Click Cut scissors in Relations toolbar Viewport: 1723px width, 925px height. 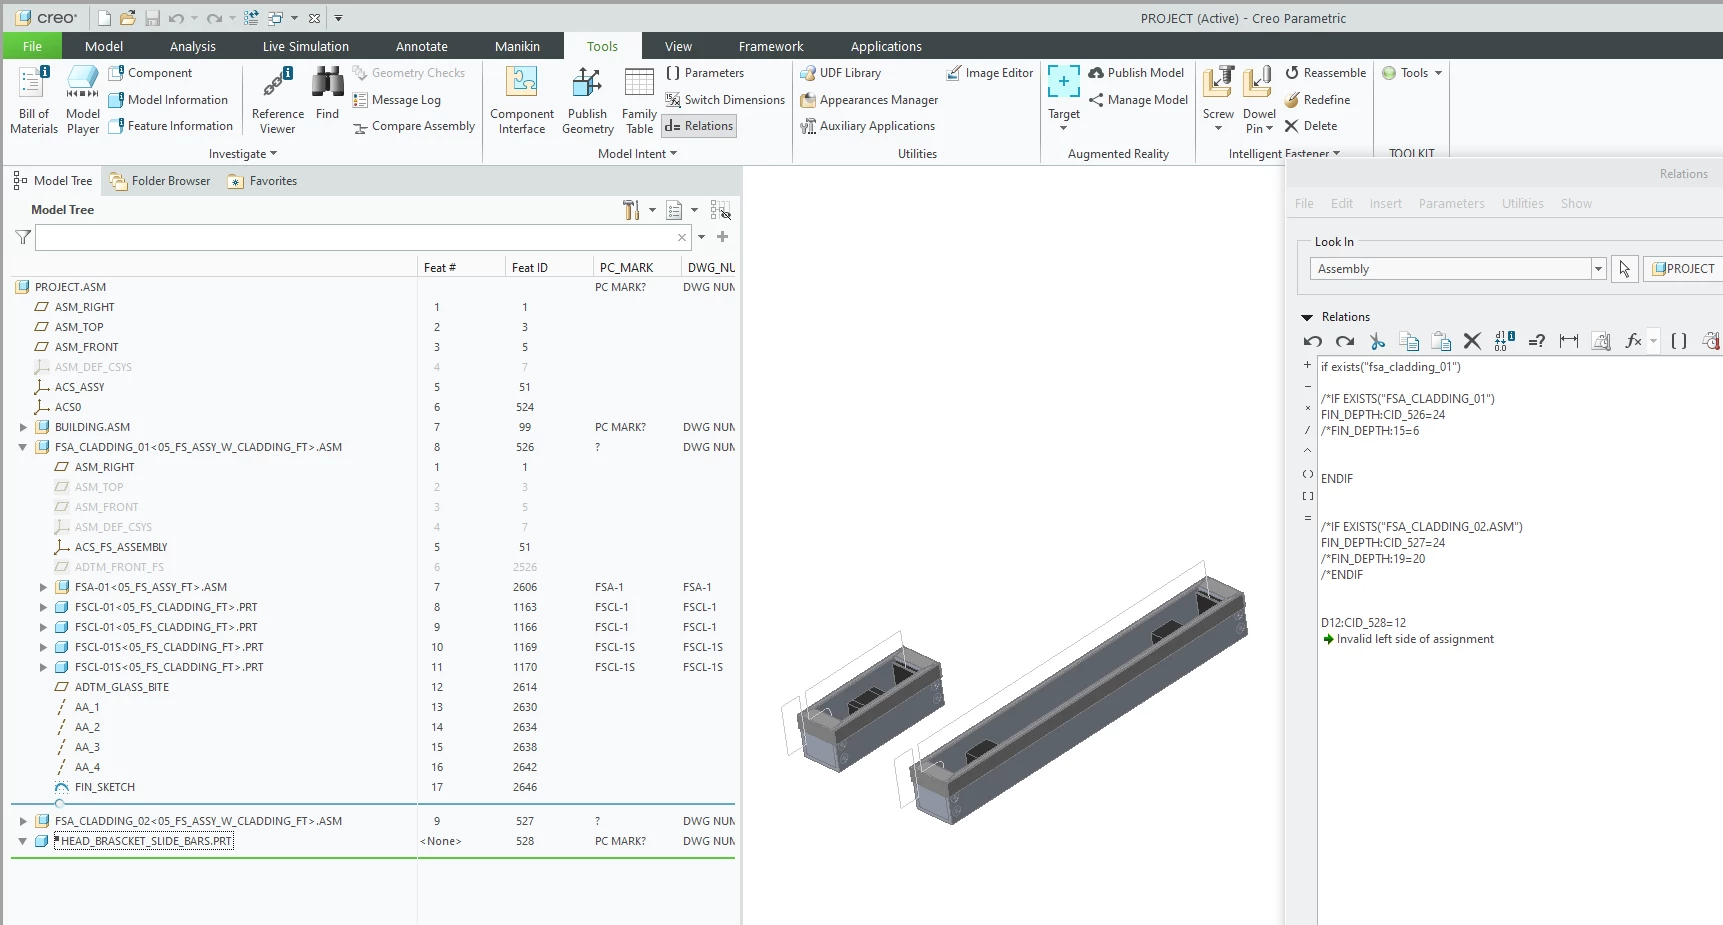[1377, 341]
